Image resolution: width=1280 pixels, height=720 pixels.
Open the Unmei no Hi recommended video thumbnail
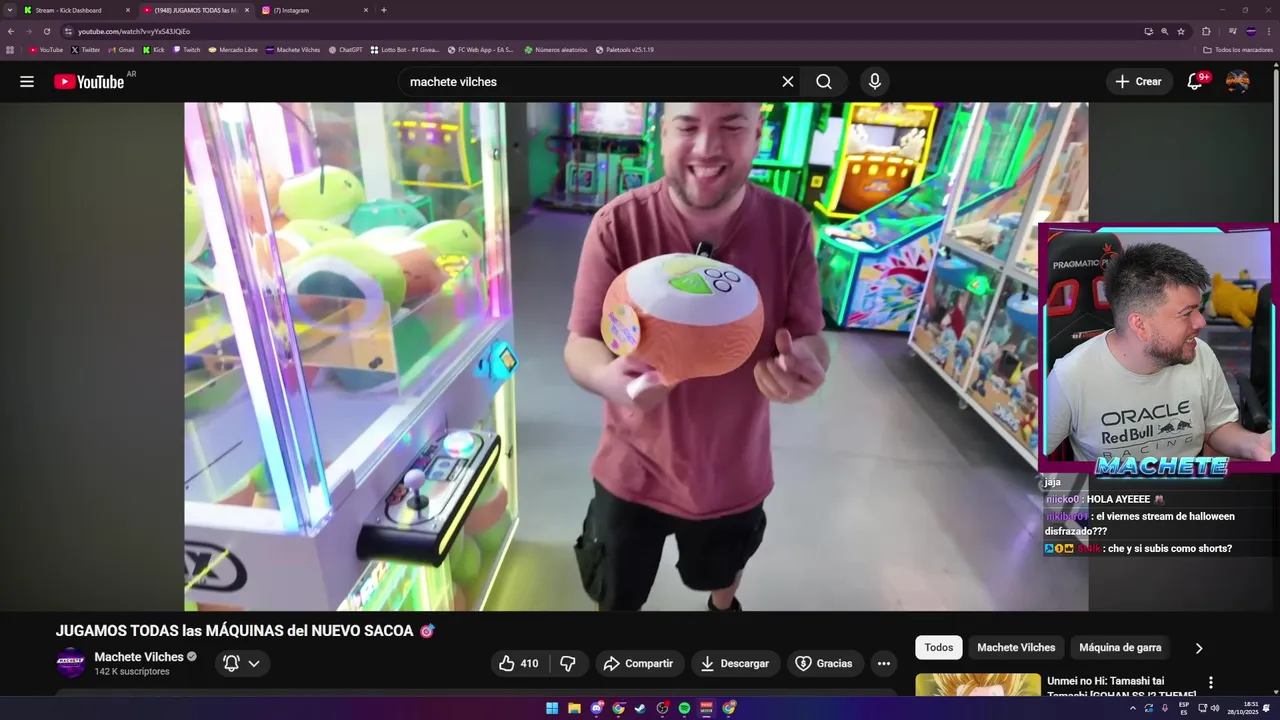click(978, 685)
